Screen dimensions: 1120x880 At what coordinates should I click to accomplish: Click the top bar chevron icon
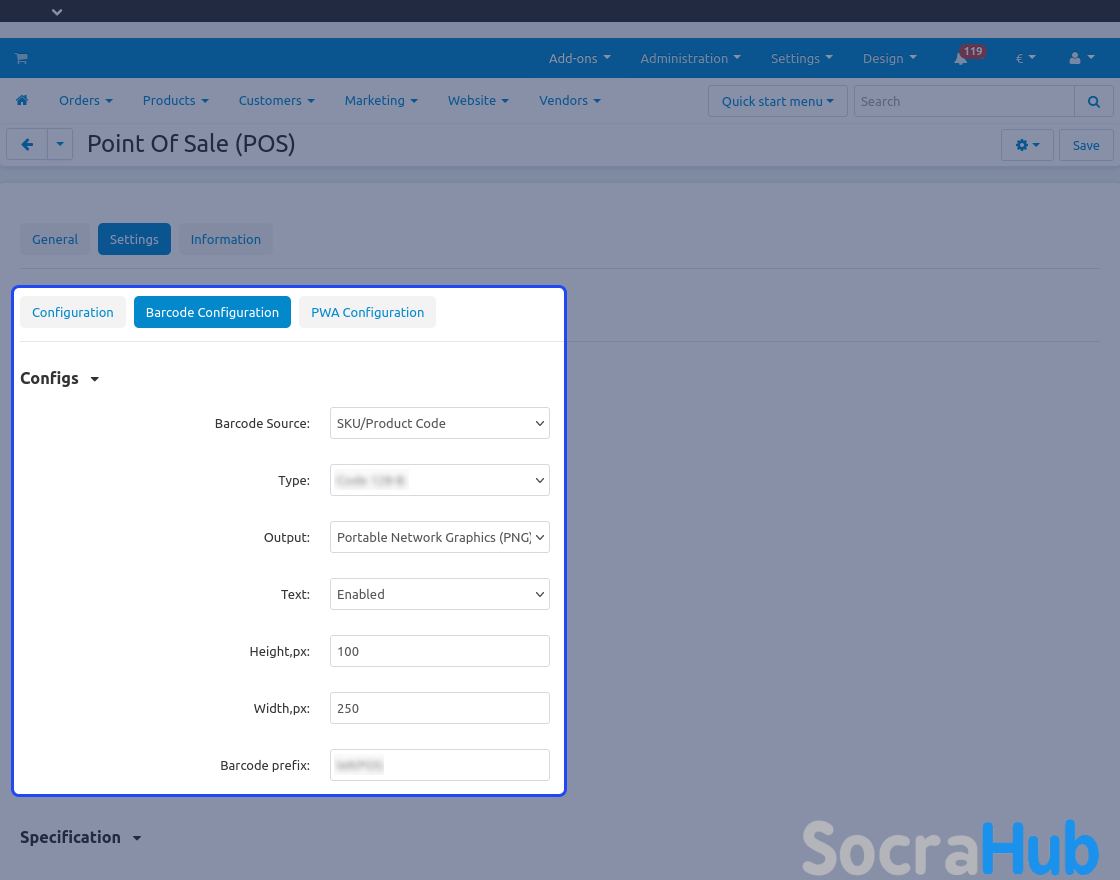click(x=57, y=12)
